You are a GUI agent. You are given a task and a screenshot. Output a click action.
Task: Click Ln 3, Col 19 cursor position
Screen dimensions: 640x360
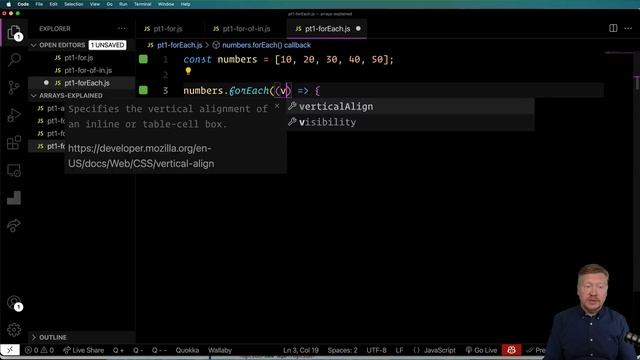[x=301, y=350]
